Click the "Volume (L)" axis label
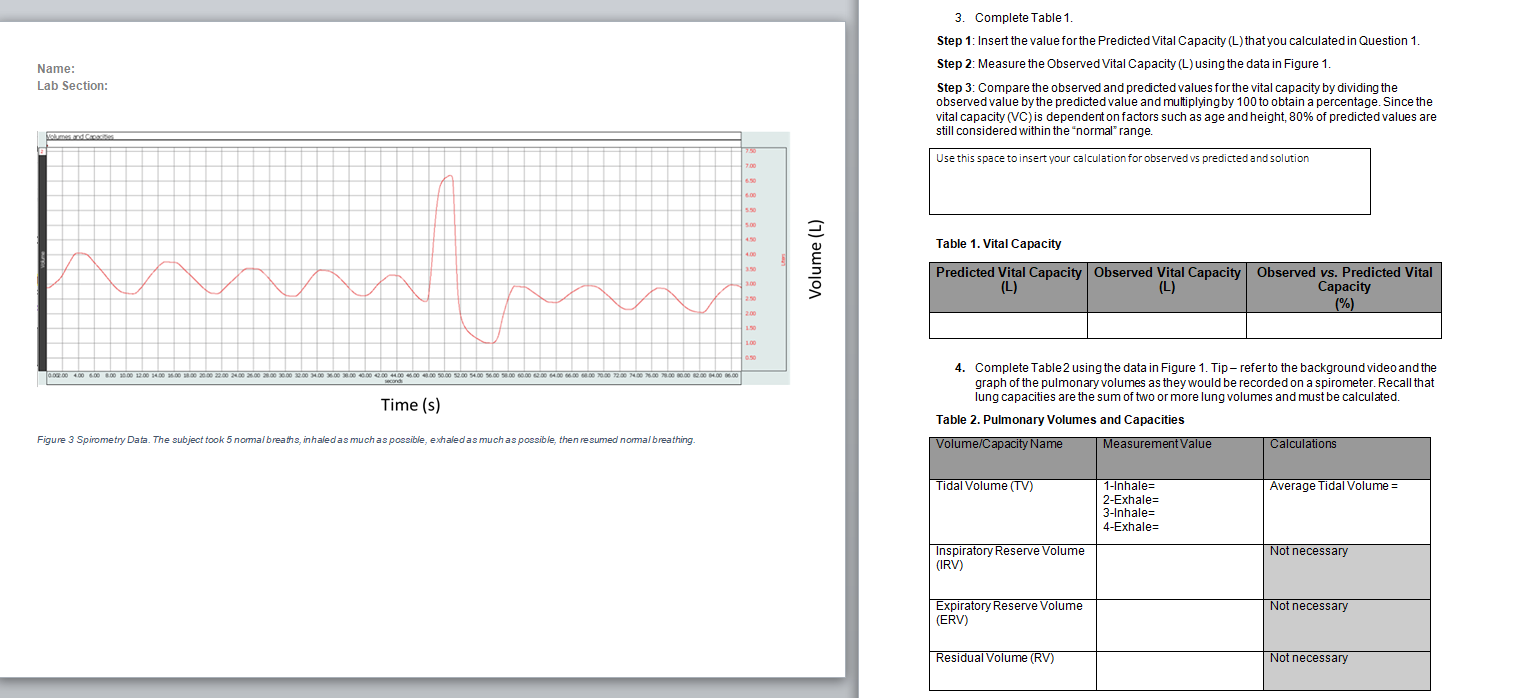This screenshot has height=698, width=1514. pos(815,258)
